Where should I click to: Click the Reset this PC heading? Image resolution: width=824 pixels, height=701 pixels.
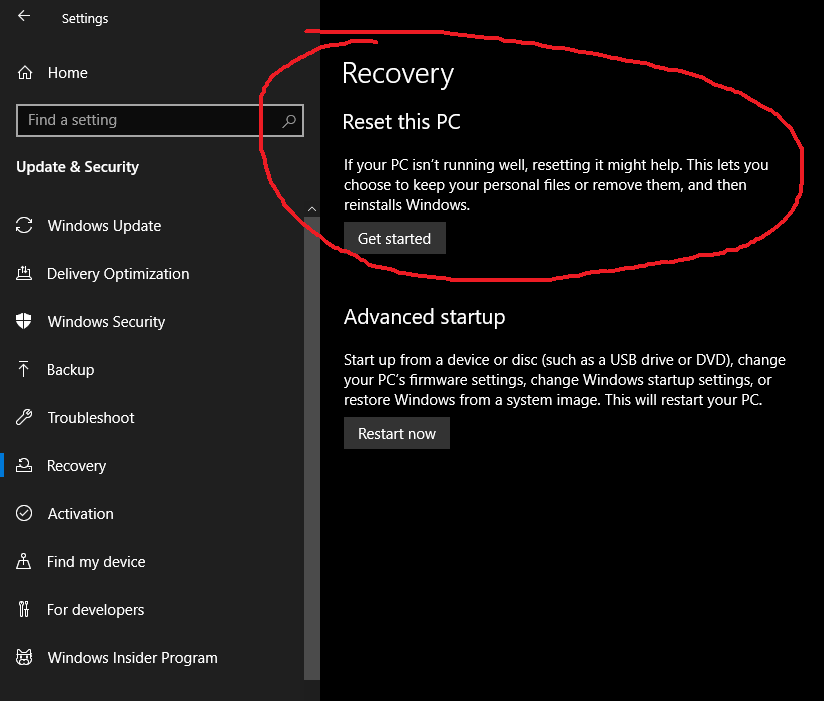pyautogui.click(x=401, y=122)
